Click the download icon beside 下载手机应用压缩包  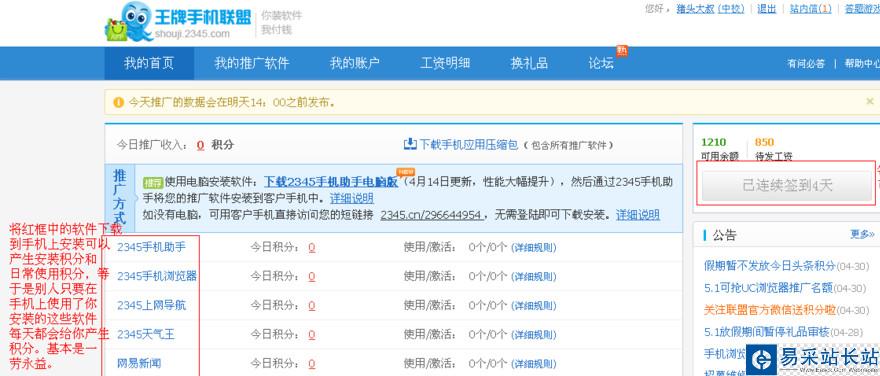pos(410,144)
